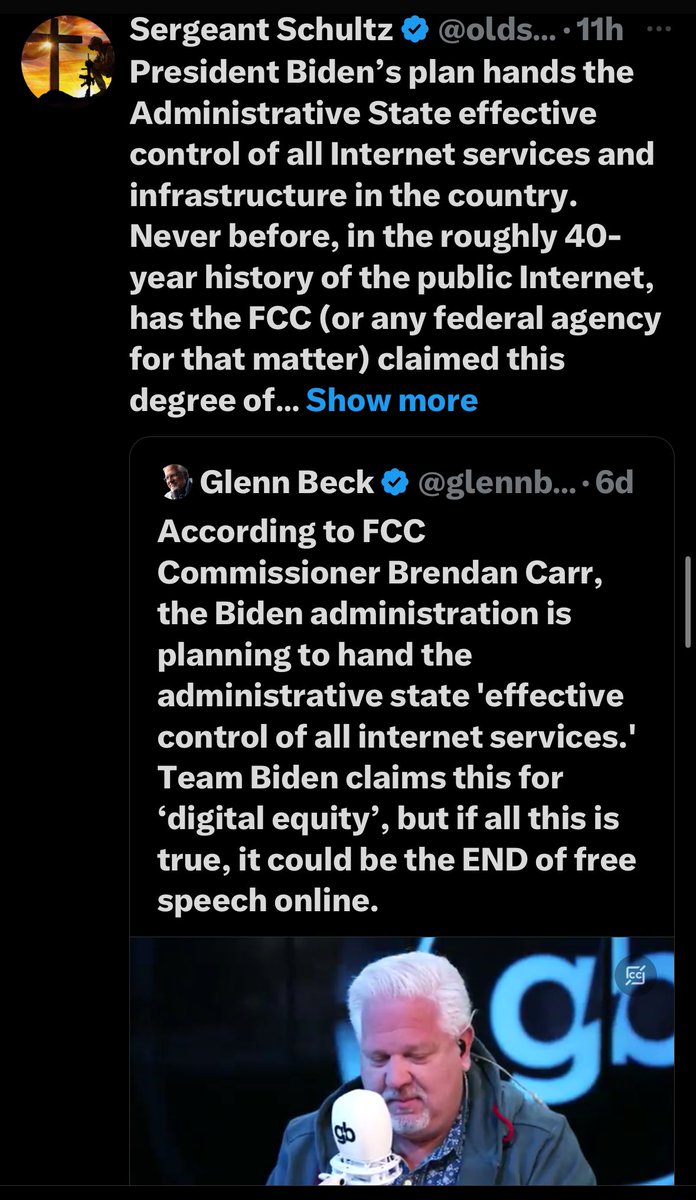Toggle closed captions on the video
Viewport: 696px width, 1200px height.
(636, 970)
